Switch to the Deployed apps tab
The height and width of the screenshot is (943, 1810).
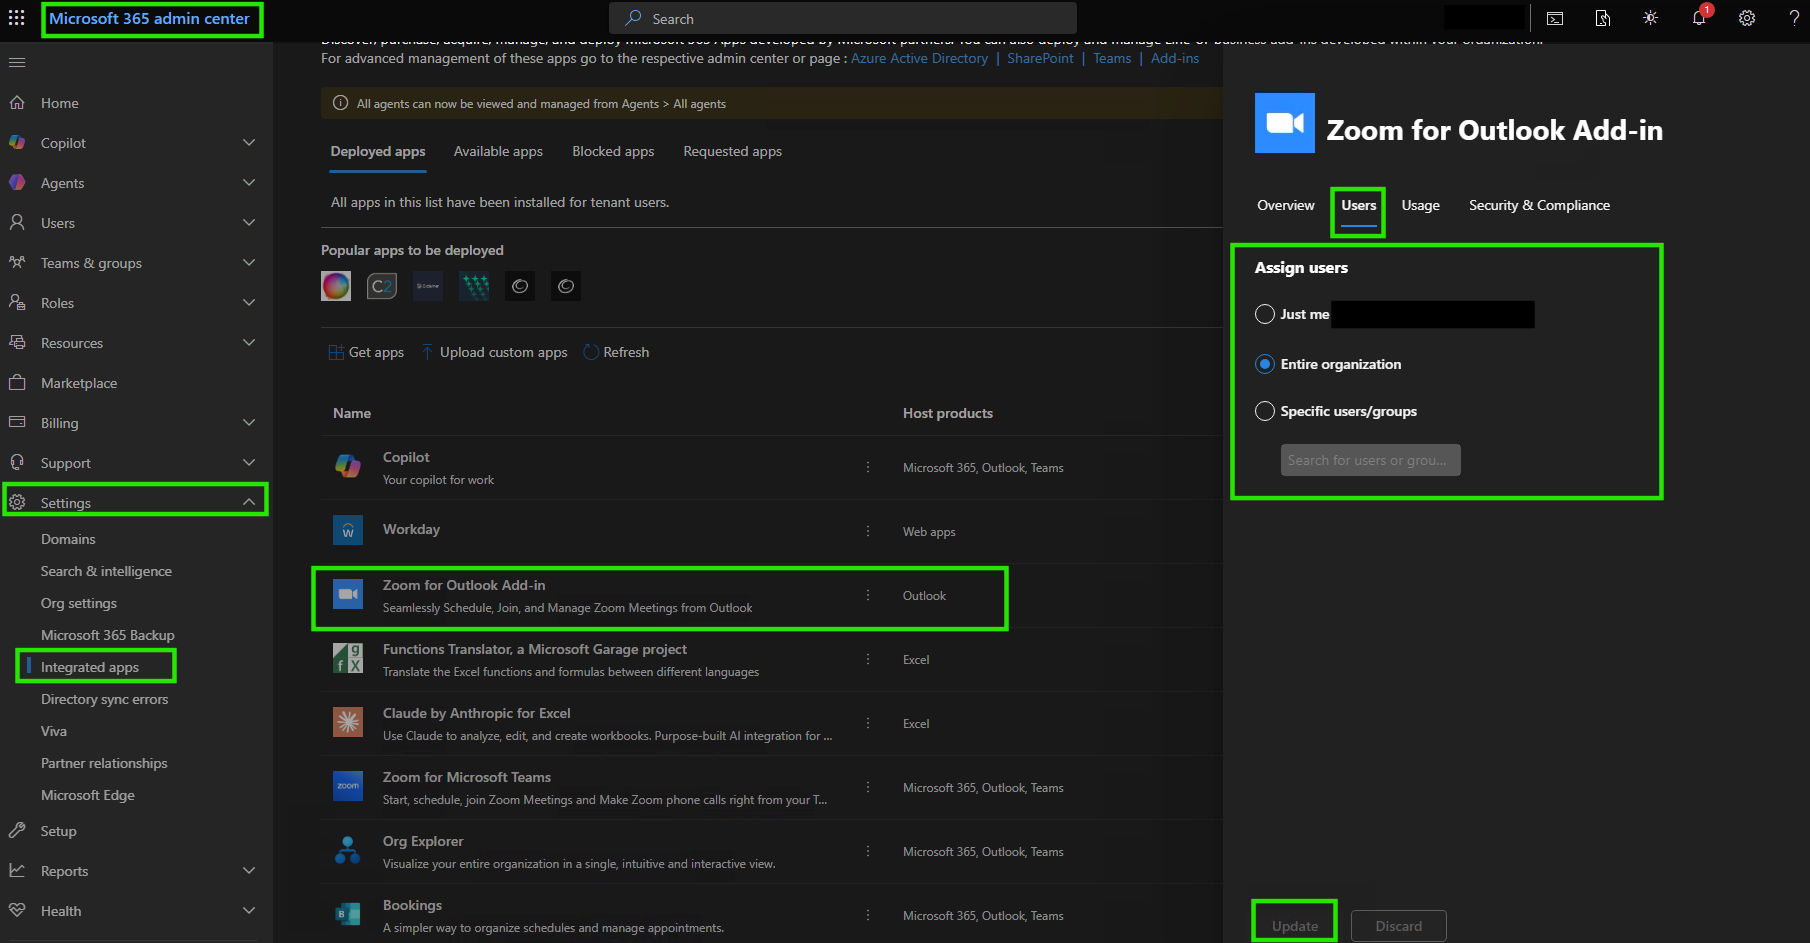(x=378, y=151)
